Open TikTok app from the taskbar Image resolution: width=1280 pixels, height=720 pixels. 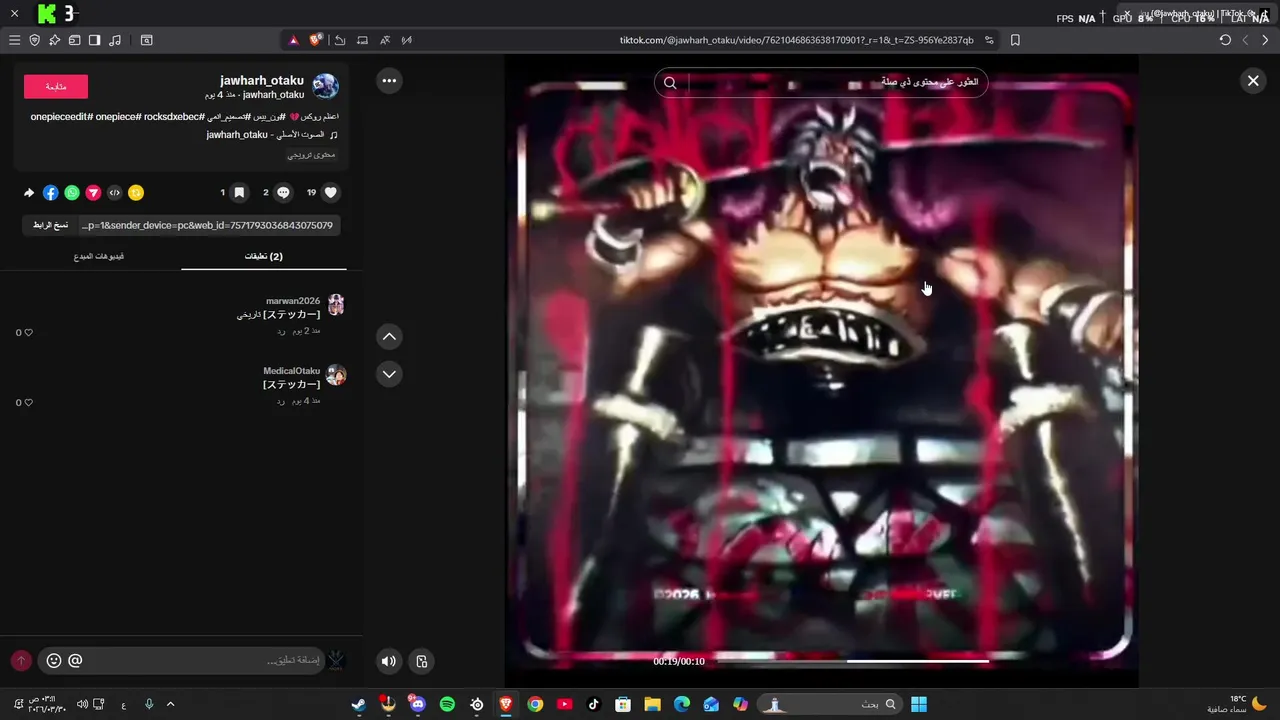tap(594, 704)
